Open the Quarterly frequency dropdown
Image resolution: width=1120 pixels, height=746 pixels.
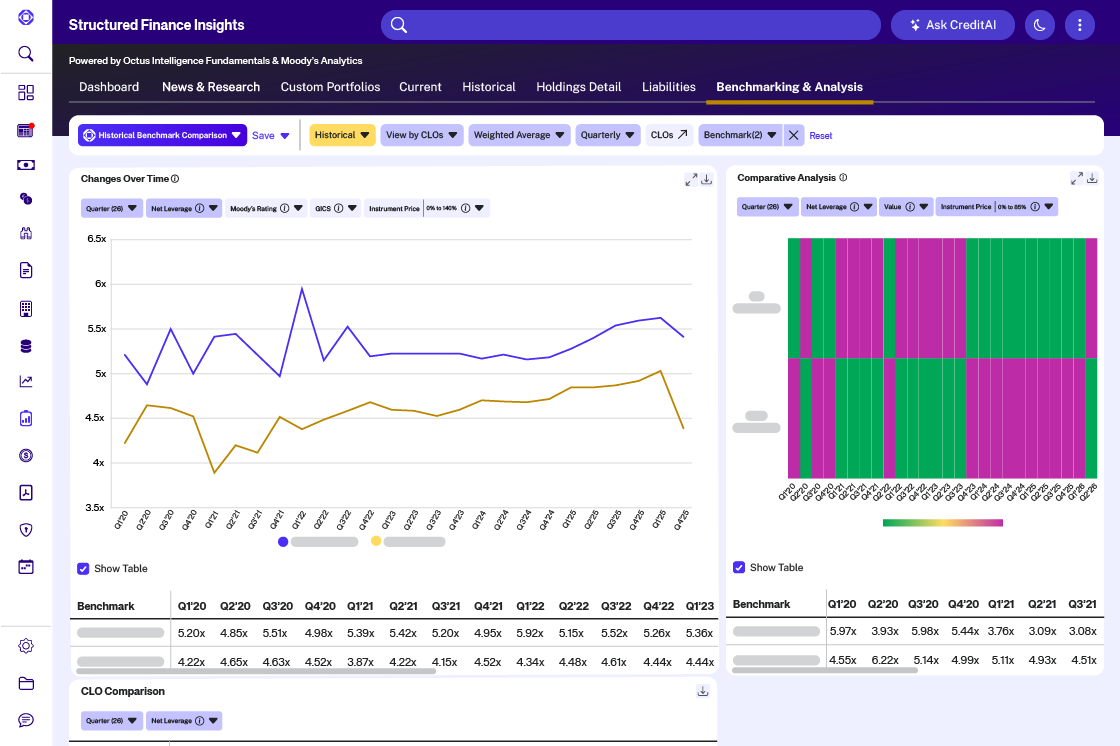[x=608, y=135]
